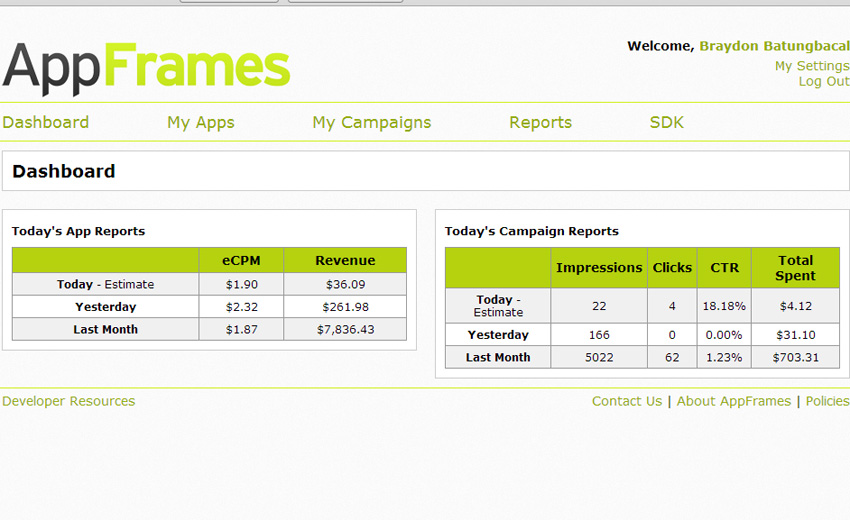Select Last Month revenue $7,836.43
The width and height of the screenshot is (850, 520).
point(345,330)
